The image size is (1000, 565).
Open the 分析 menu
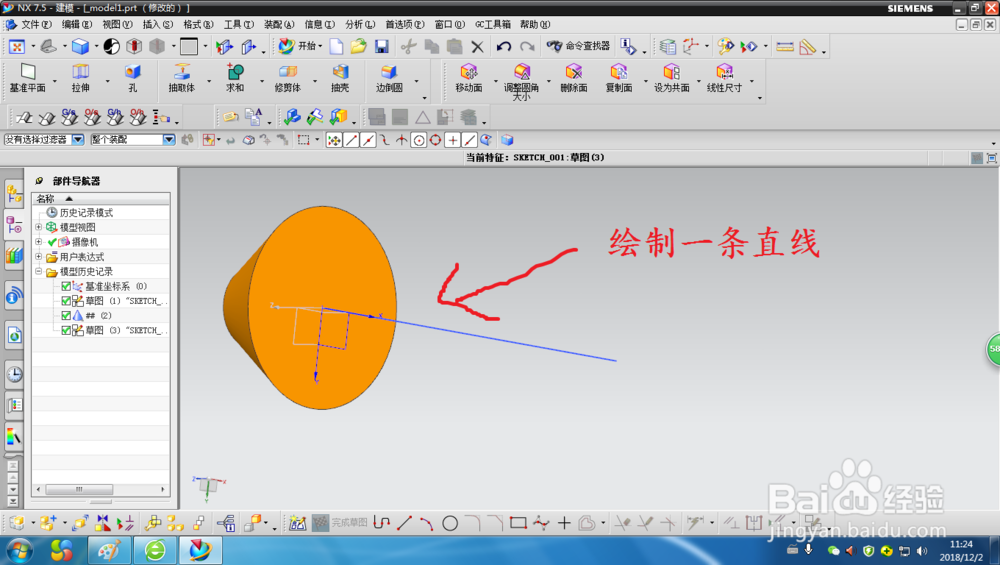(x=360, y=24)
